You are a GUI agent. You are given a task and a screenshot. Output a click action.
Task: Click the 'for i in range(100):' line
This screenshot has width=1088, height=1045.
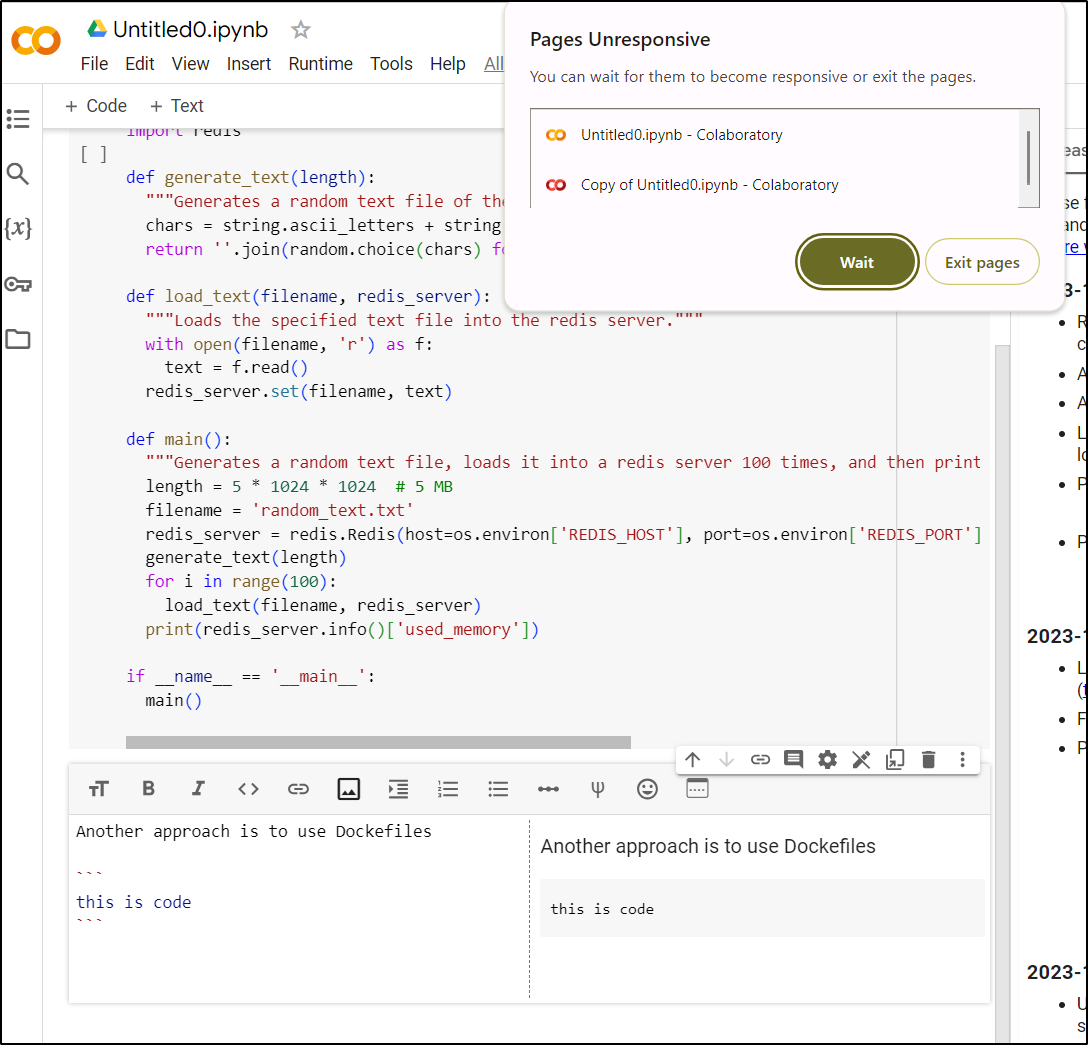pos(241,581)
